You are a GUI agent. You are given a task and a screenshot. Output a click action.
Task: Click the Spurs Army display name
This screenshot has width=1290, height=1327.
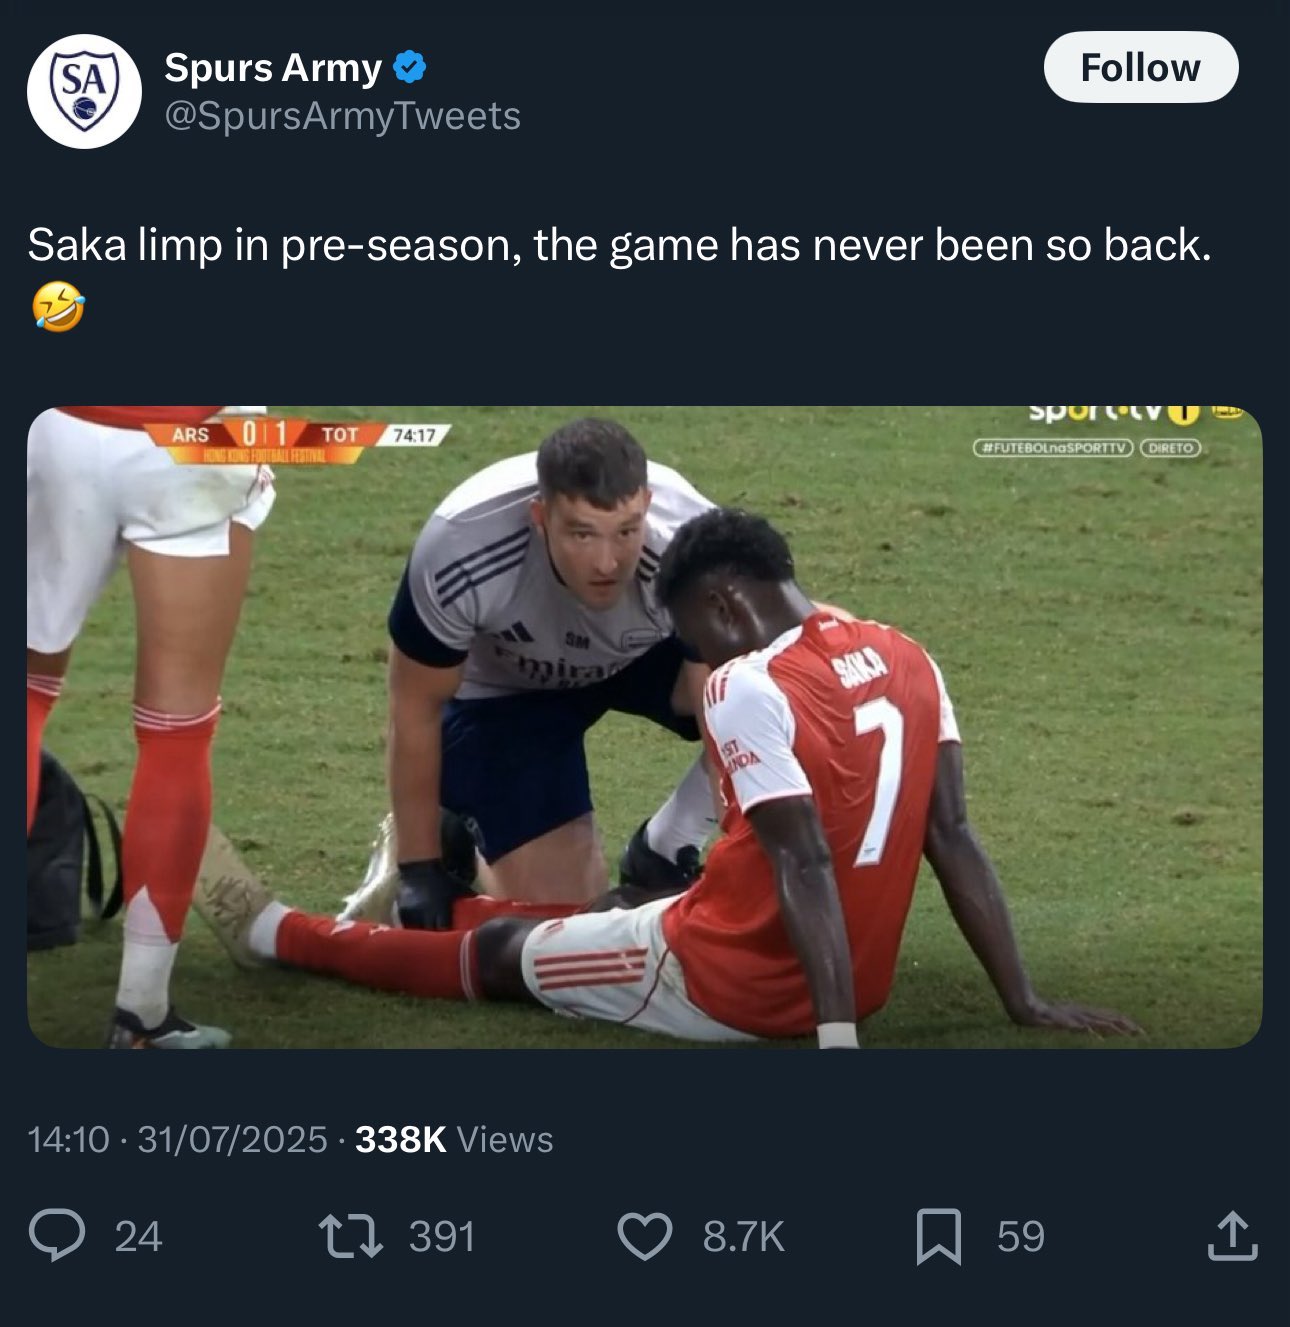coord(273,68)
